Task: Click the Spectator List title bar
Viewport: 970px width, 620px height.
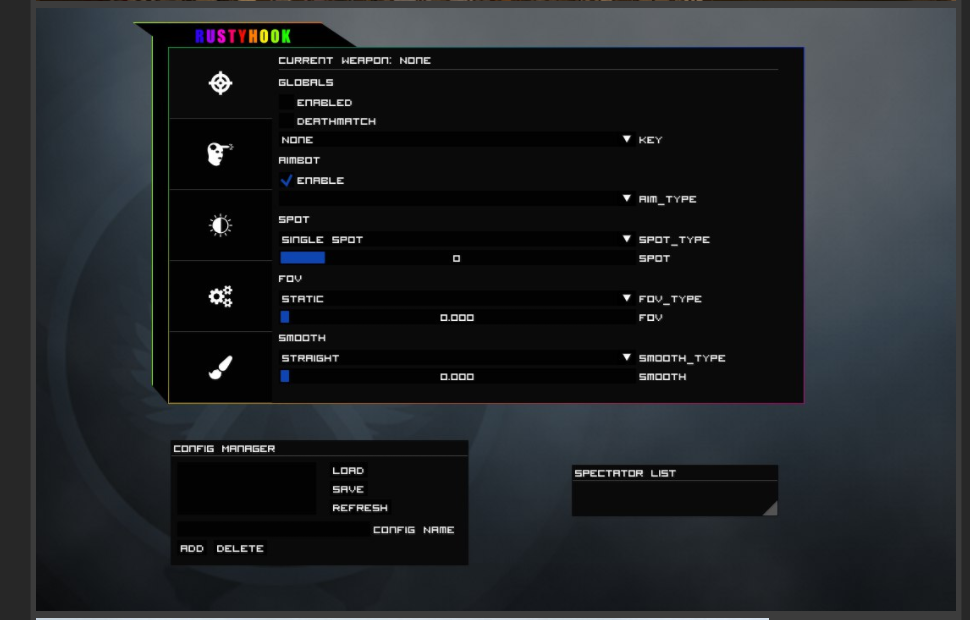Action: click(x=674, y=473)
